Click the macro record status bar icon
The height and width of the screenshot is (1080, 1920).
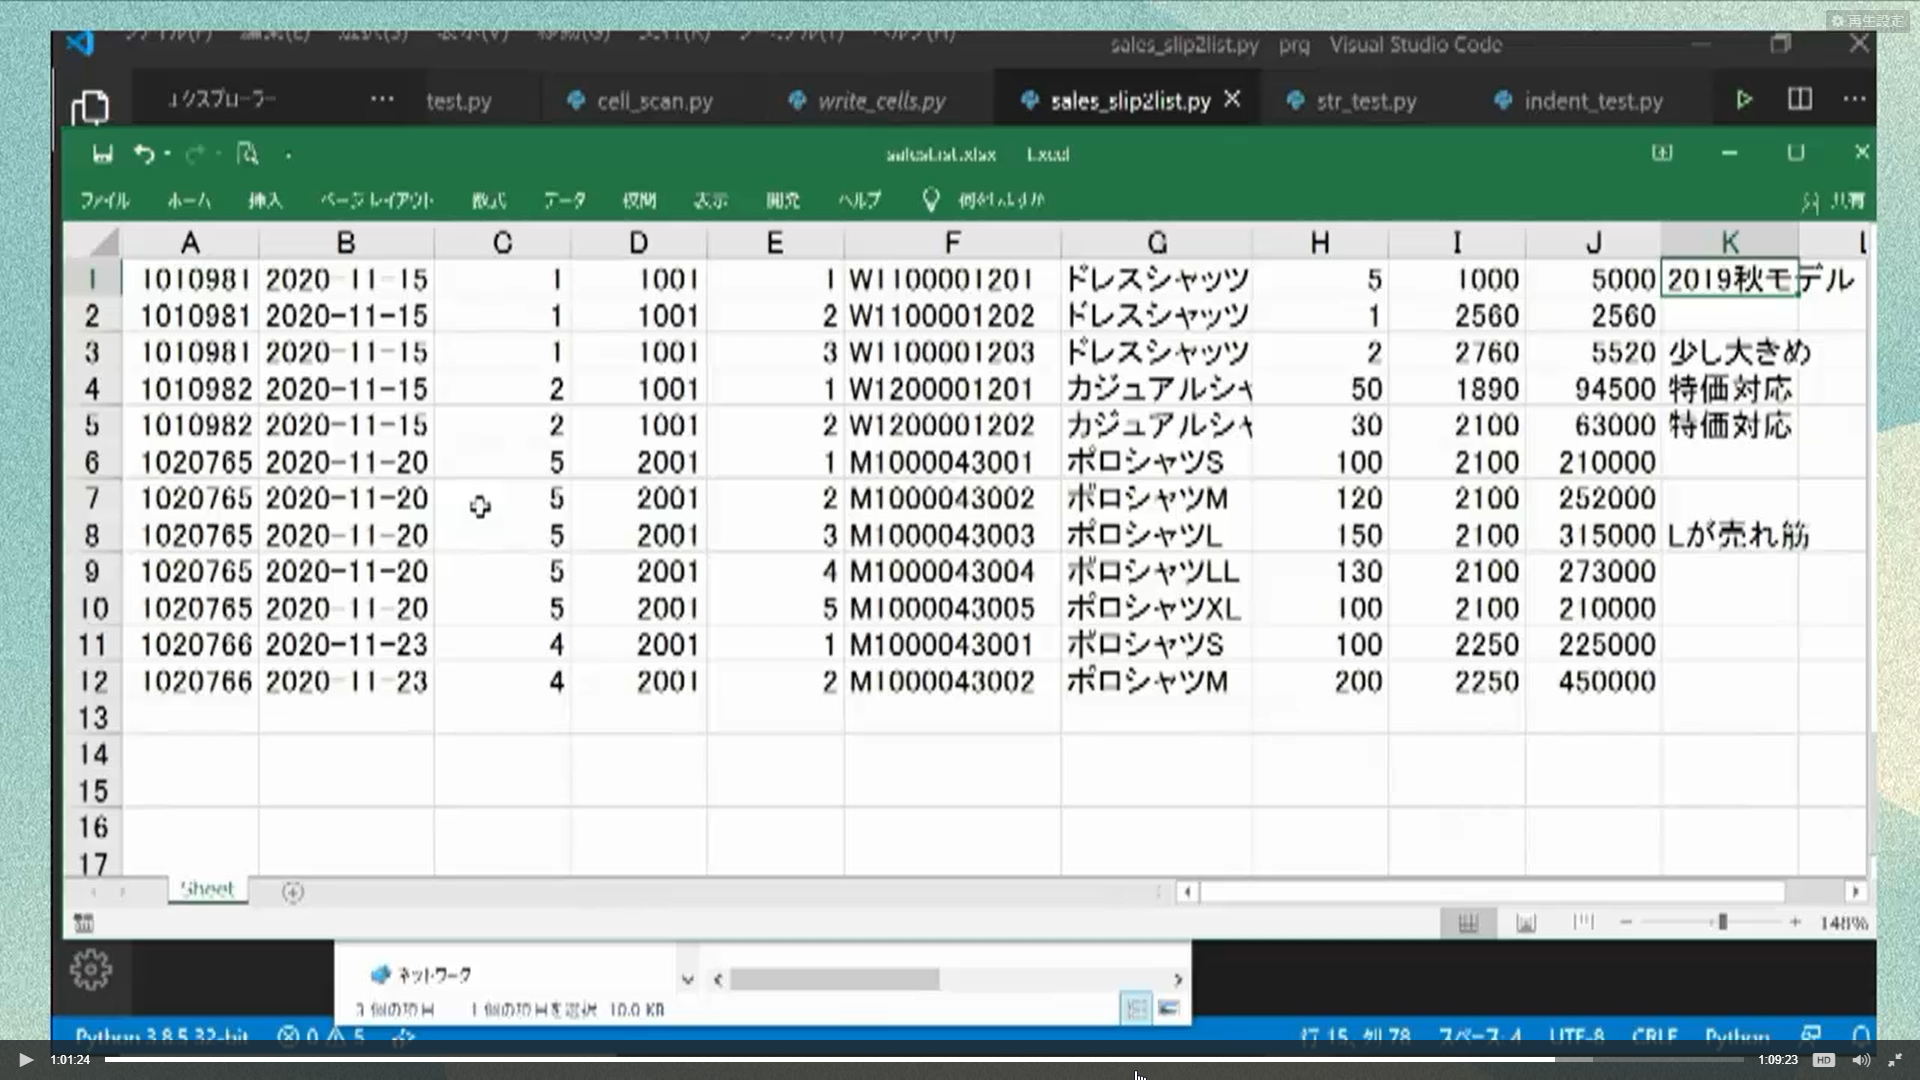[x=84, y=922]
